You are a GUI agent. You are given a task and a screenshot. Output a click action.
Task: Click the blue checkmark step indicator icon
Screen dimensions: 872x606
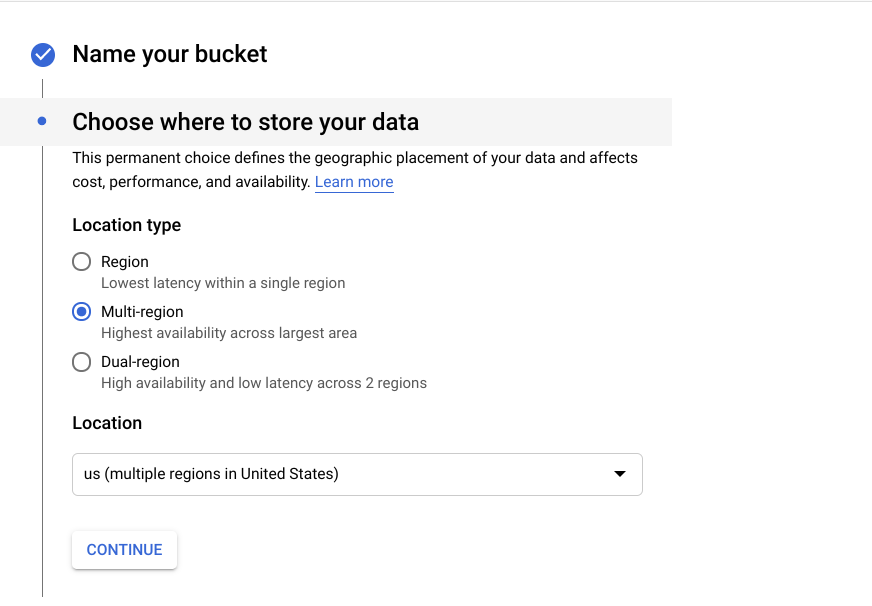tap(42, 55)
